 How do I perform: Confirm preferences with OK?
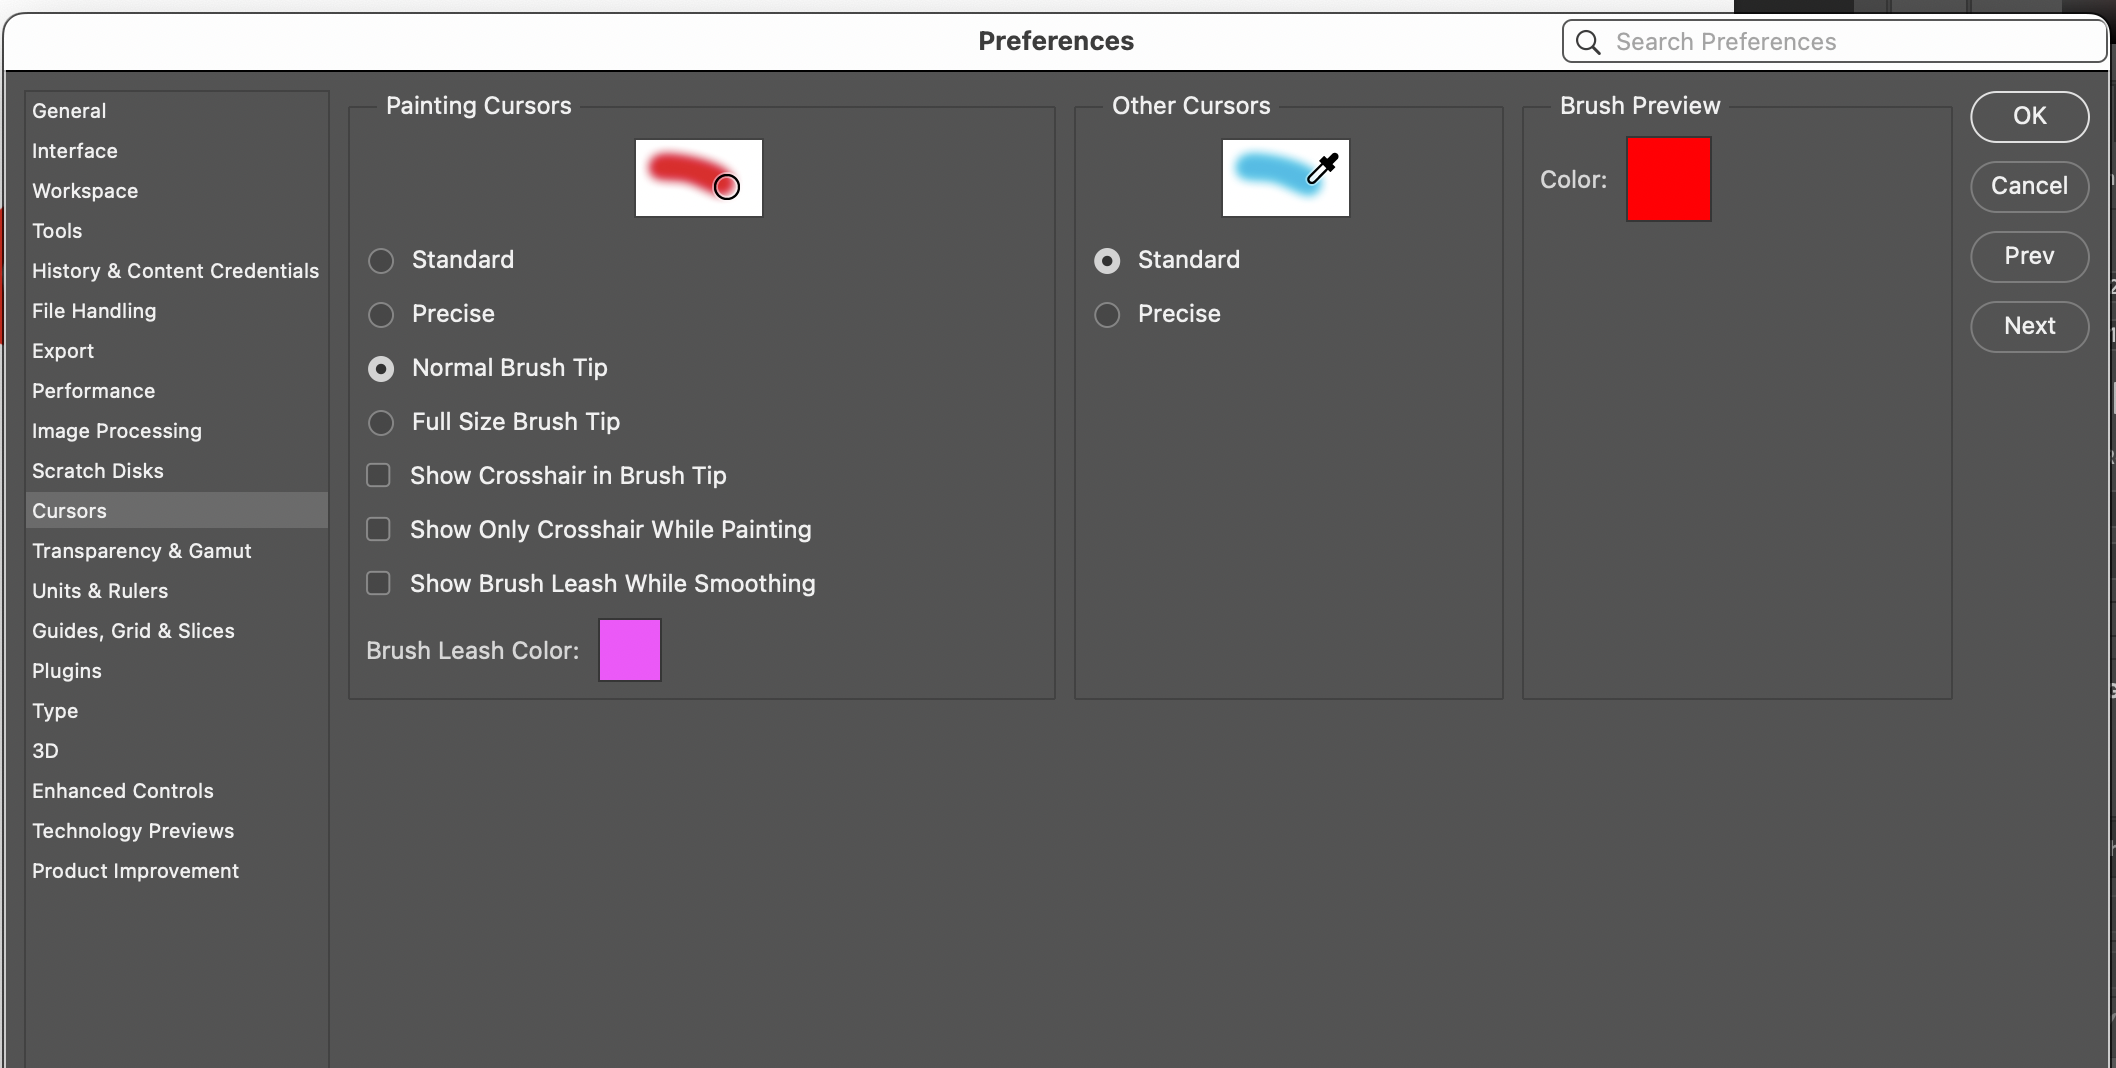click(x=2029, y=116)
